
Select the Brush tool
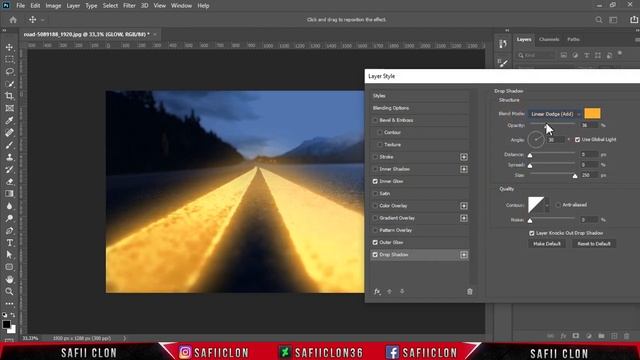click(x=9, y=145)
